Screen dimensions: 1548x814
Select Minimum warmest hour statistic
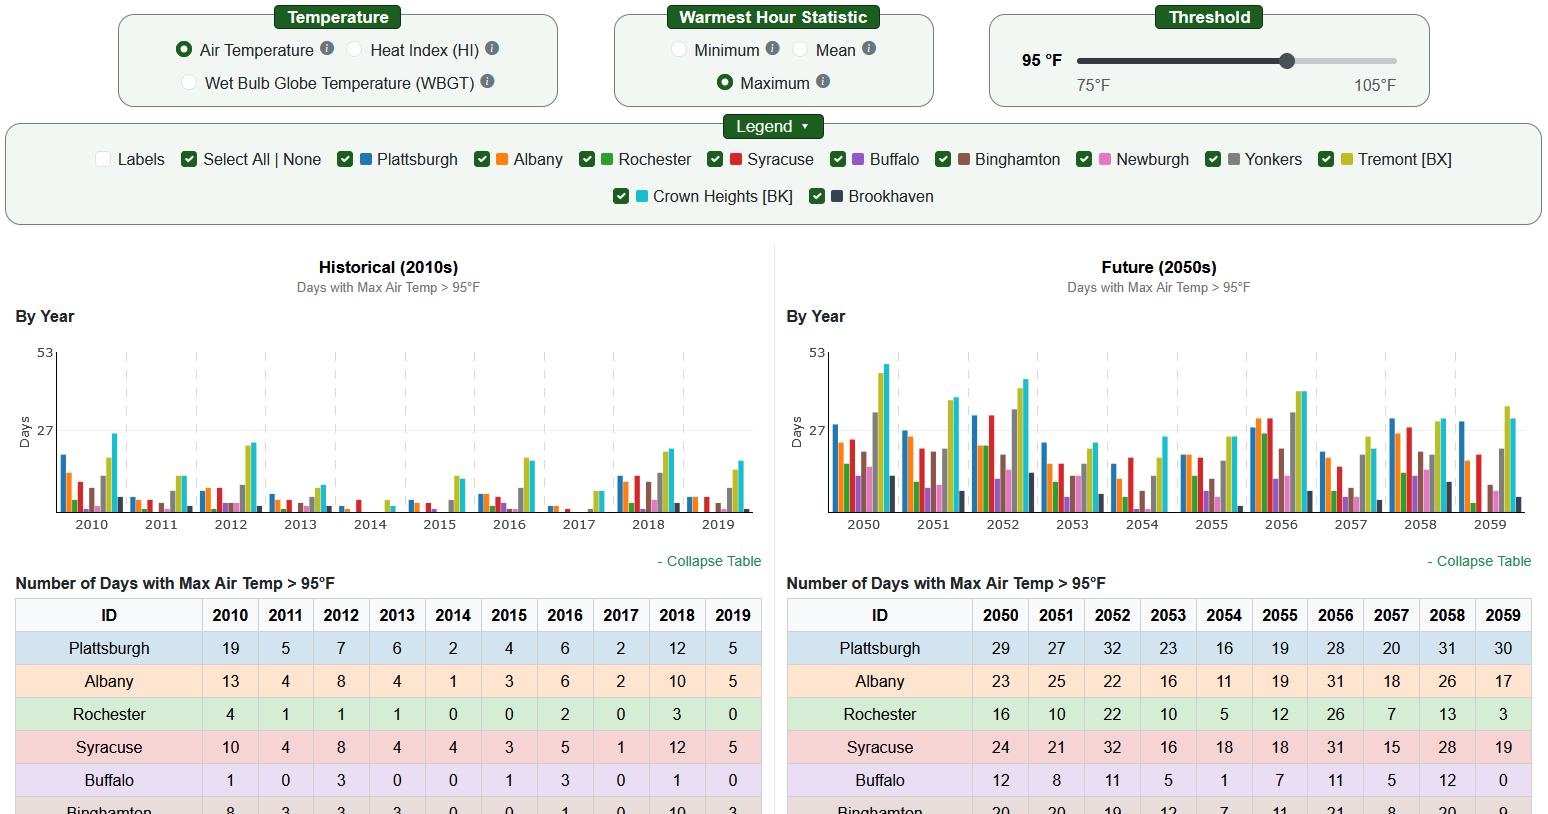(x=679, y=49)
